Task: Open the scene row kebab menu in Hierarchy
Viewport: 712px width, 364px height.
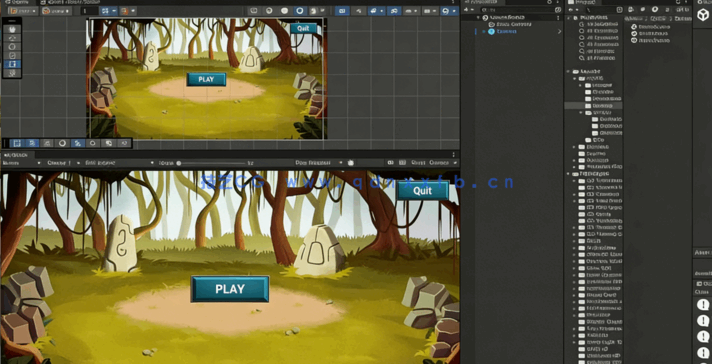Action: pyautogui.click(x=559, y=18)
